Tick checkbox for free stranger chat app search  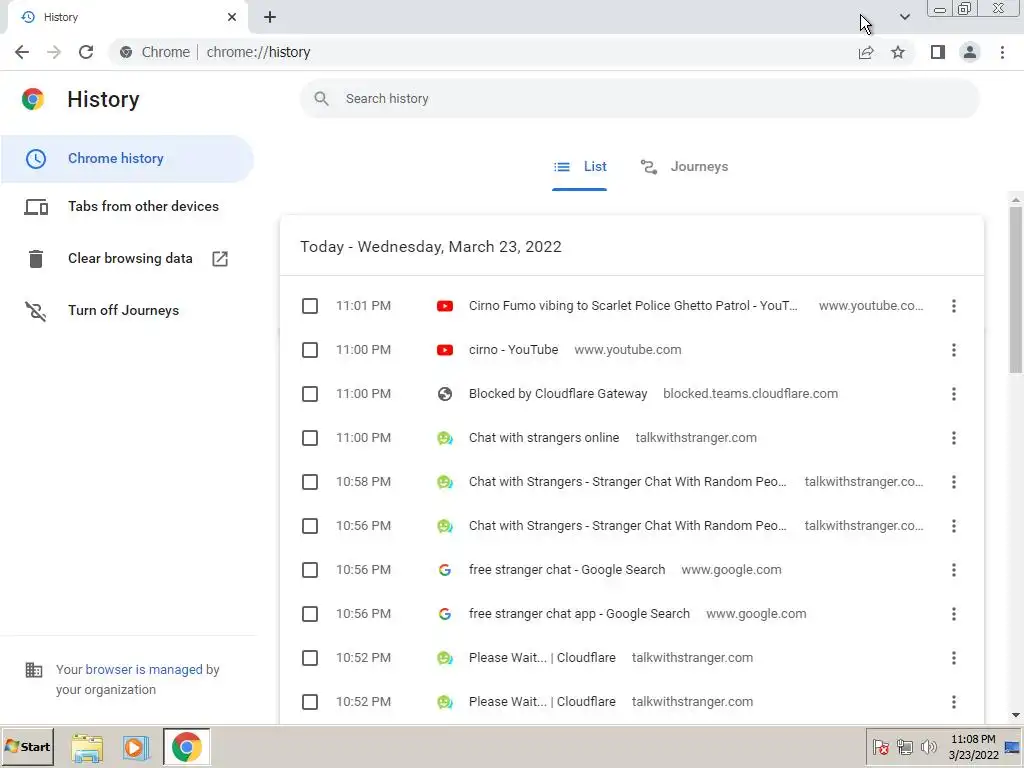point(310,614)
